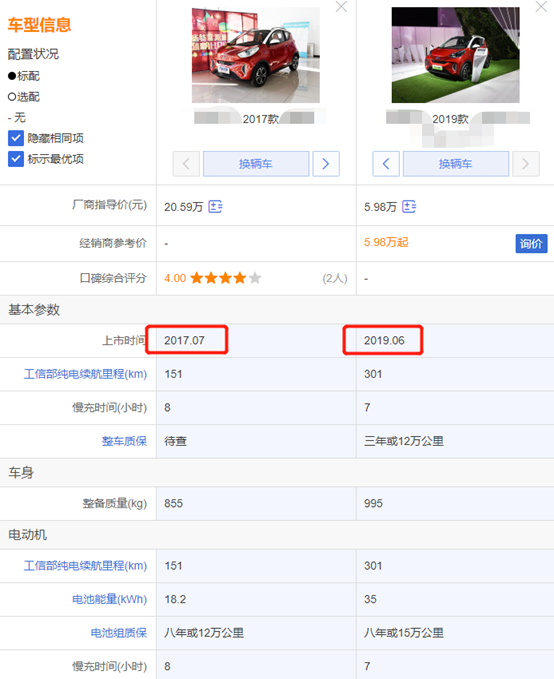Image resolution: width=554 pixels, height=679 pixels.
Task: Click the 995 curb weight value
Action: (373, 503)
